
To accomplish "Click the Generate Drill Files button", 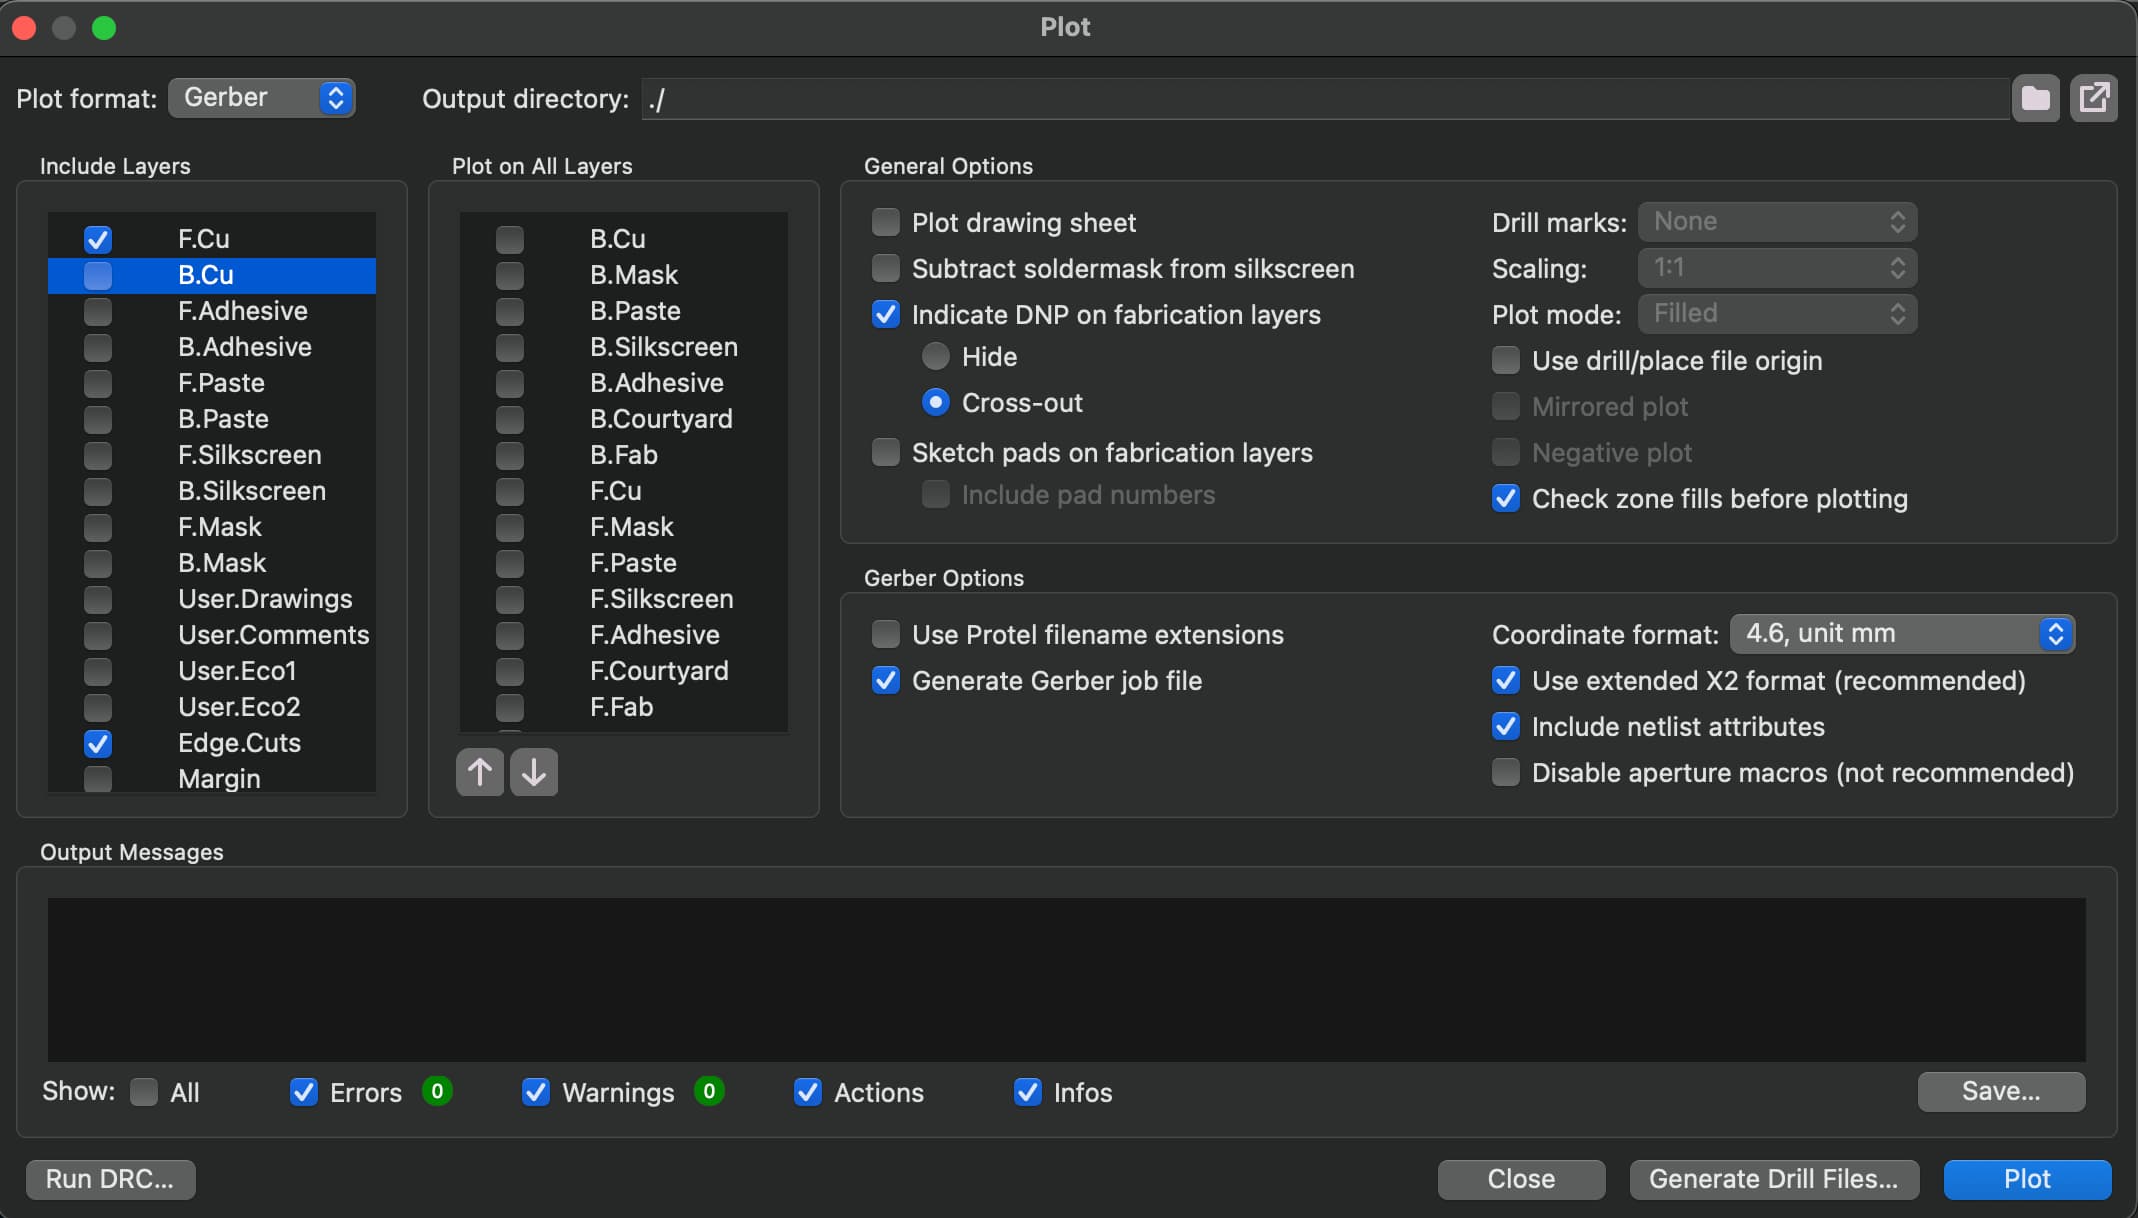I will tap(1774, 1179).
